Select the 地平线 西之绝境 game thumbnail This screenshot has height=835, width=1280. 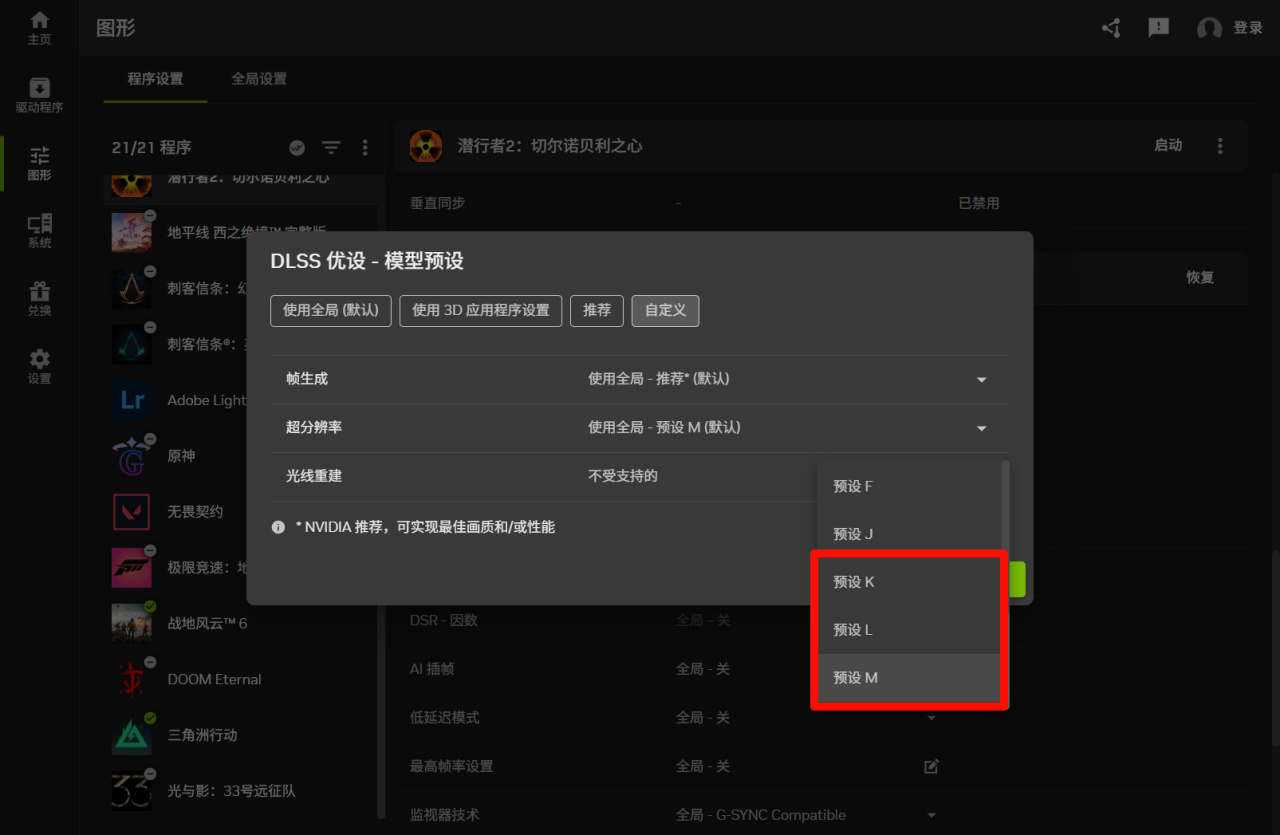(131, 232)
